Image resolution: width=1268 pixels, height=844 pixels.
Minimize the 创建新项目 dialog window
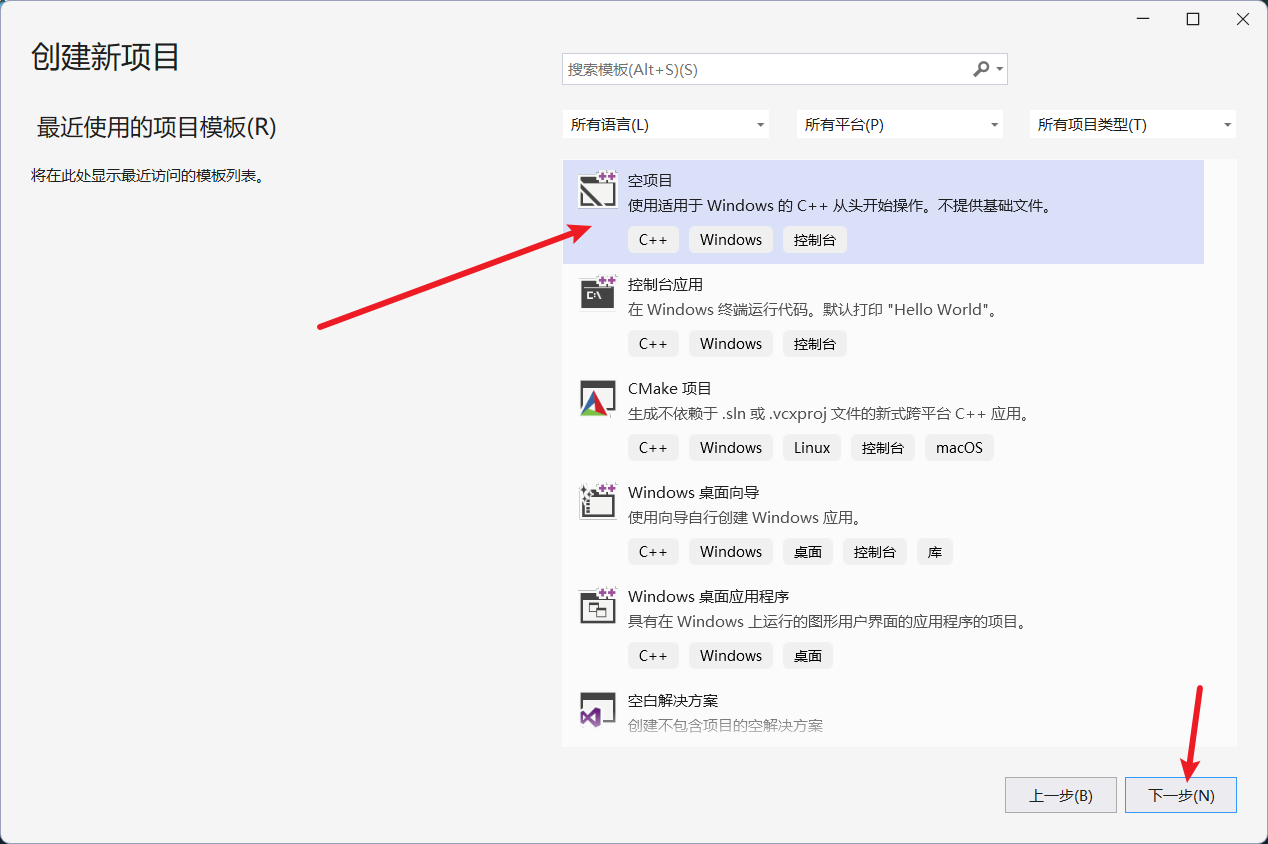(x=1143, y=19)
